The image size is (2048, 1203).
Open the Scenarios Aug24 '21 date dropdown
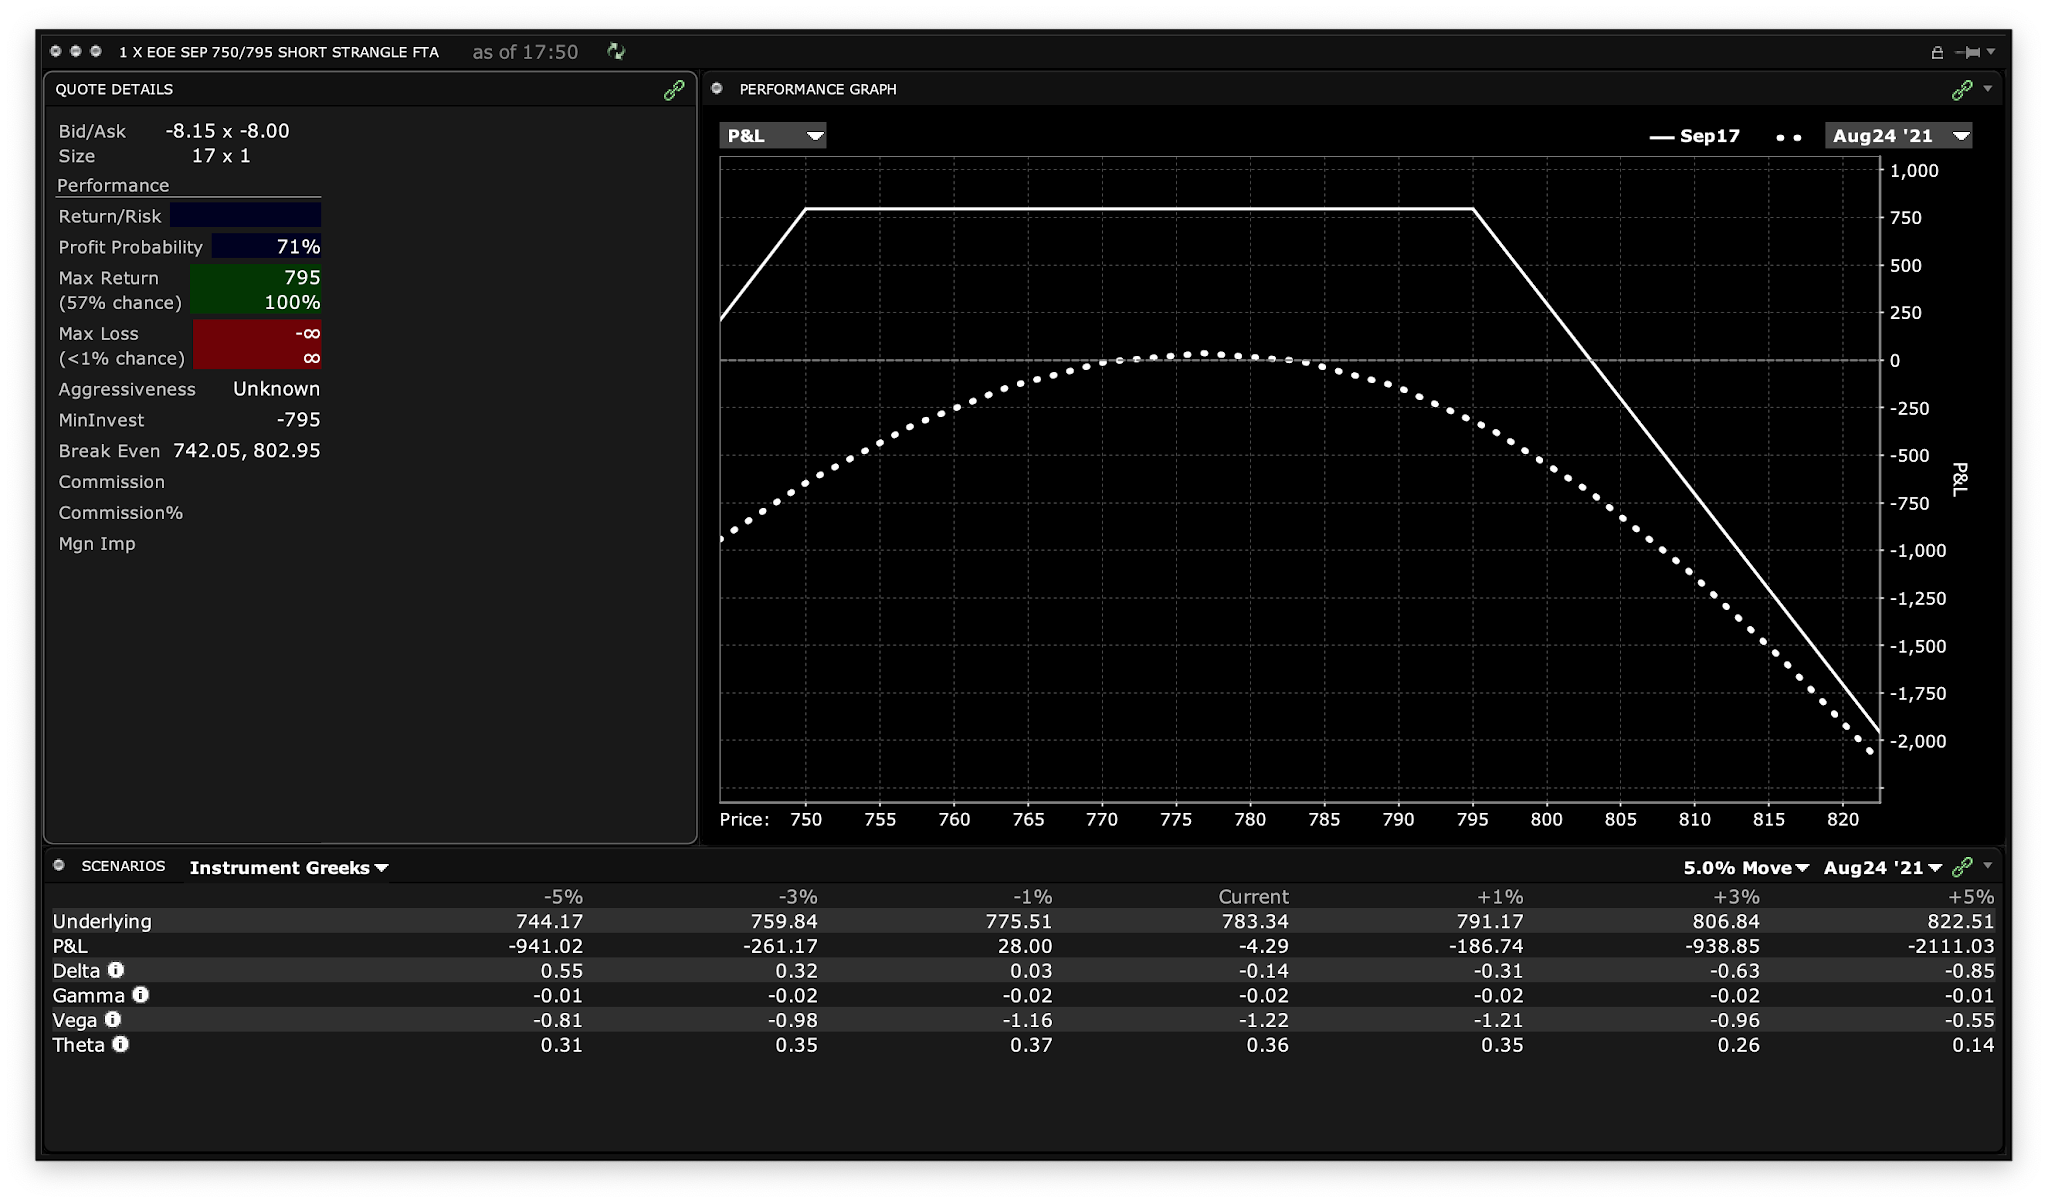1883,868
